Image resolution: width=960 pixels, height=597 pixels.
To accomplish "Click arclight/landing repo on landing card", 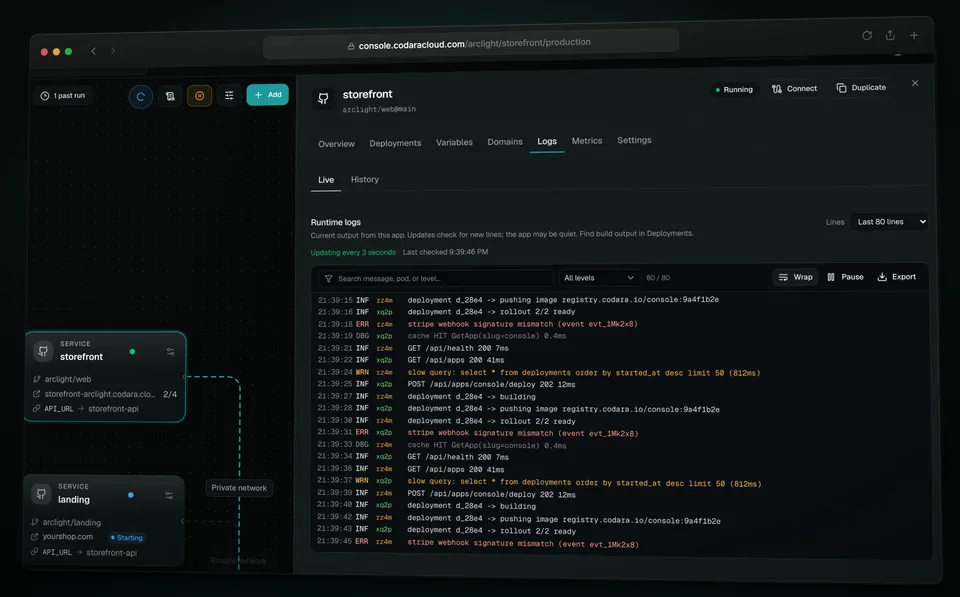I will [x=72, y=522].
